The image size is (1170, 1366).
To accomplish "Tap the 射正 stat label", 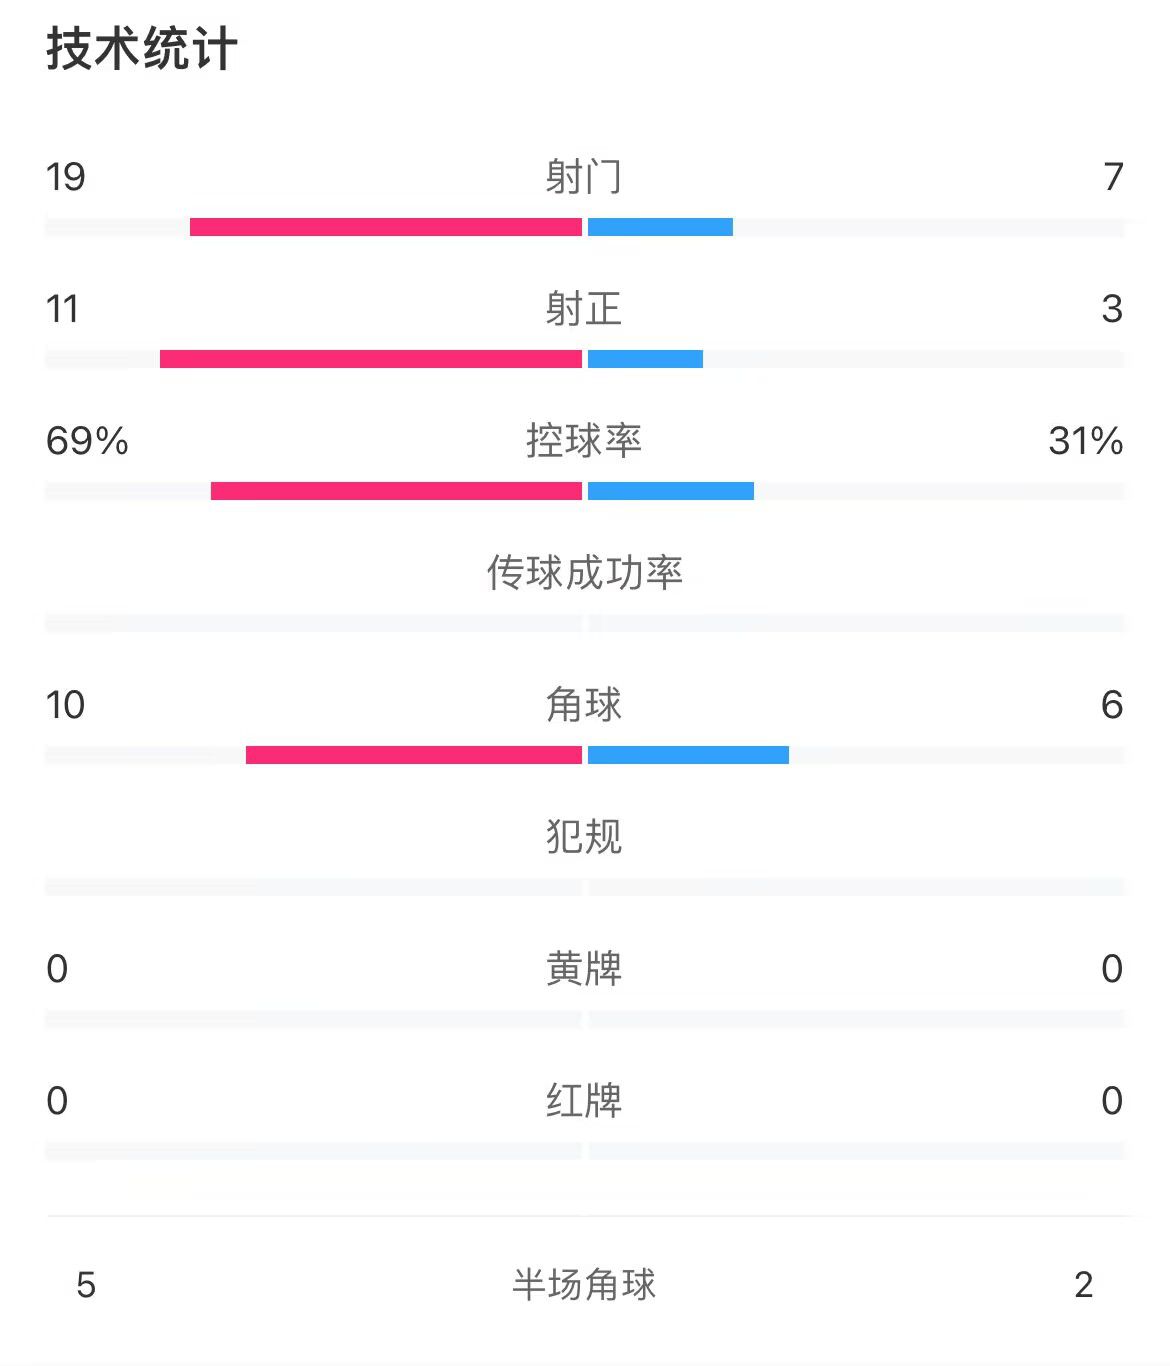I will (584, 309).
